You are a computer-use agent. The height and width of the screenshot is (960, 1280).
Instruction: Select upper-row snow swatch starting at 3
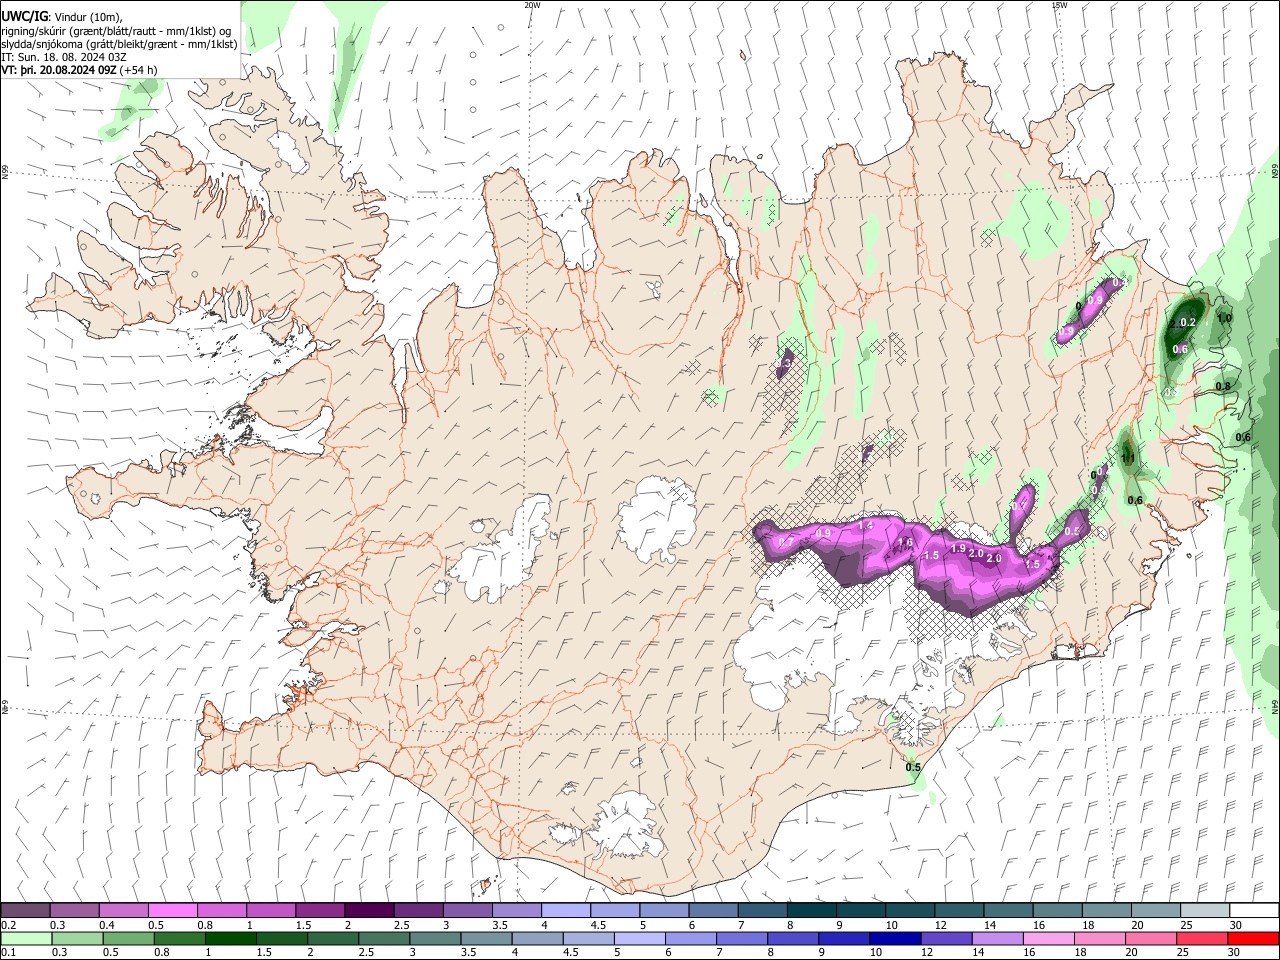click(467, 910)
